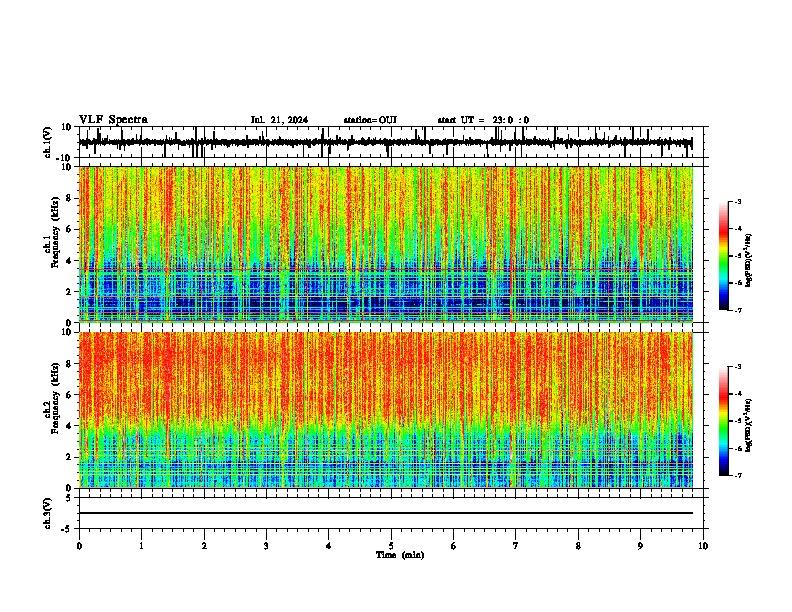Click time axis tick label "8"
This screenshot has width=792, height=612.
578,546
